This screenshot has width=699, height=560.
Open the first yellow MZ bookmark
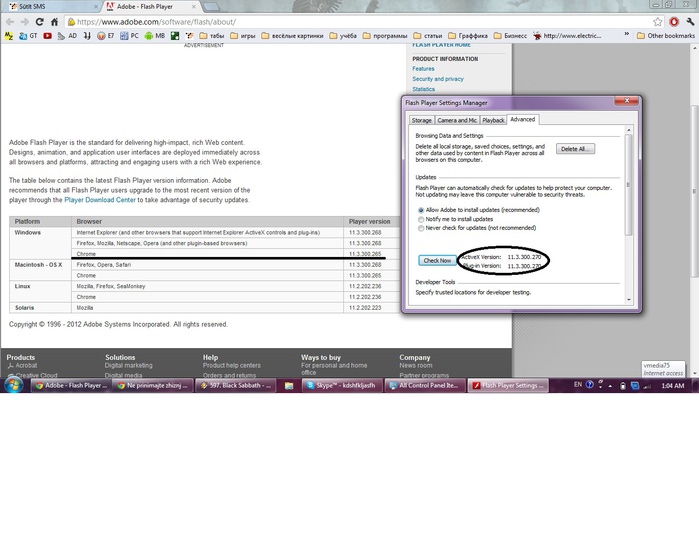pos(9,36)
